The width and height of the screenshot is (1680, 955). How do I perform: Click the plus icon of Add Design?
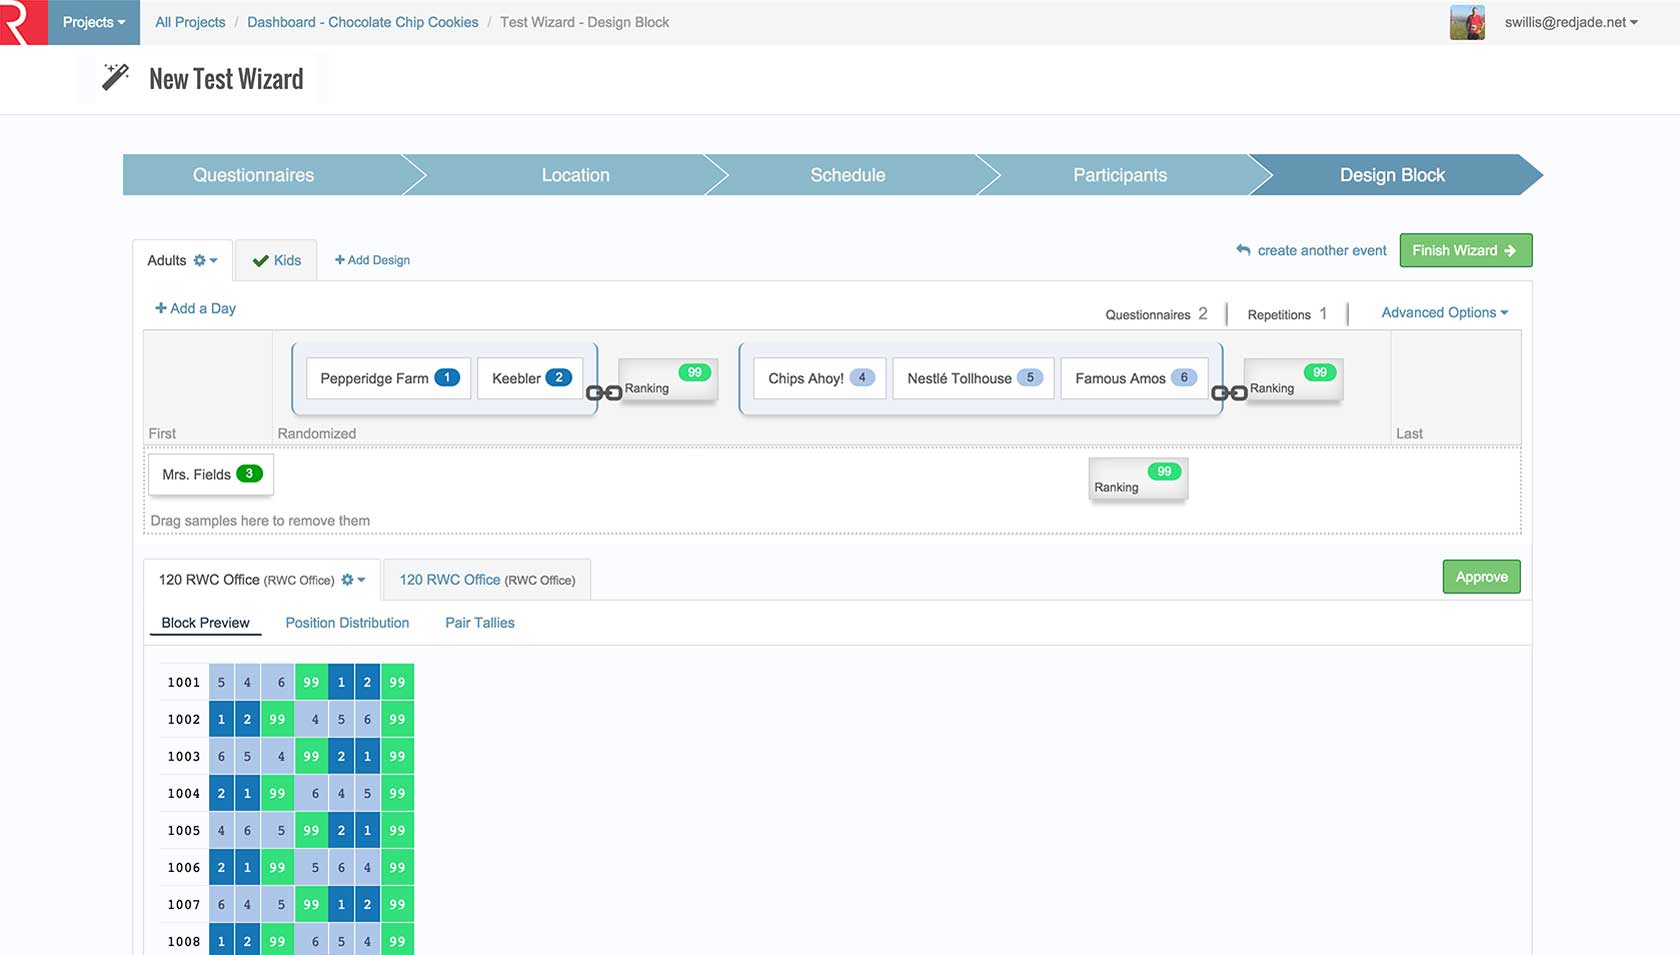[340, 260]
